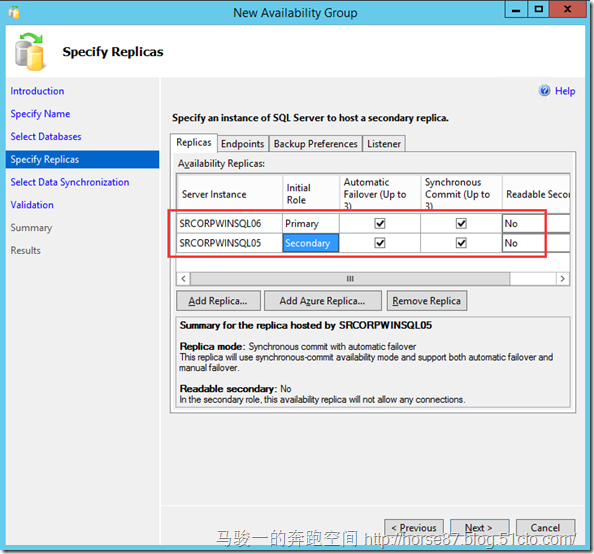
Task: Click the Initial Role column header
Action: 311,194
